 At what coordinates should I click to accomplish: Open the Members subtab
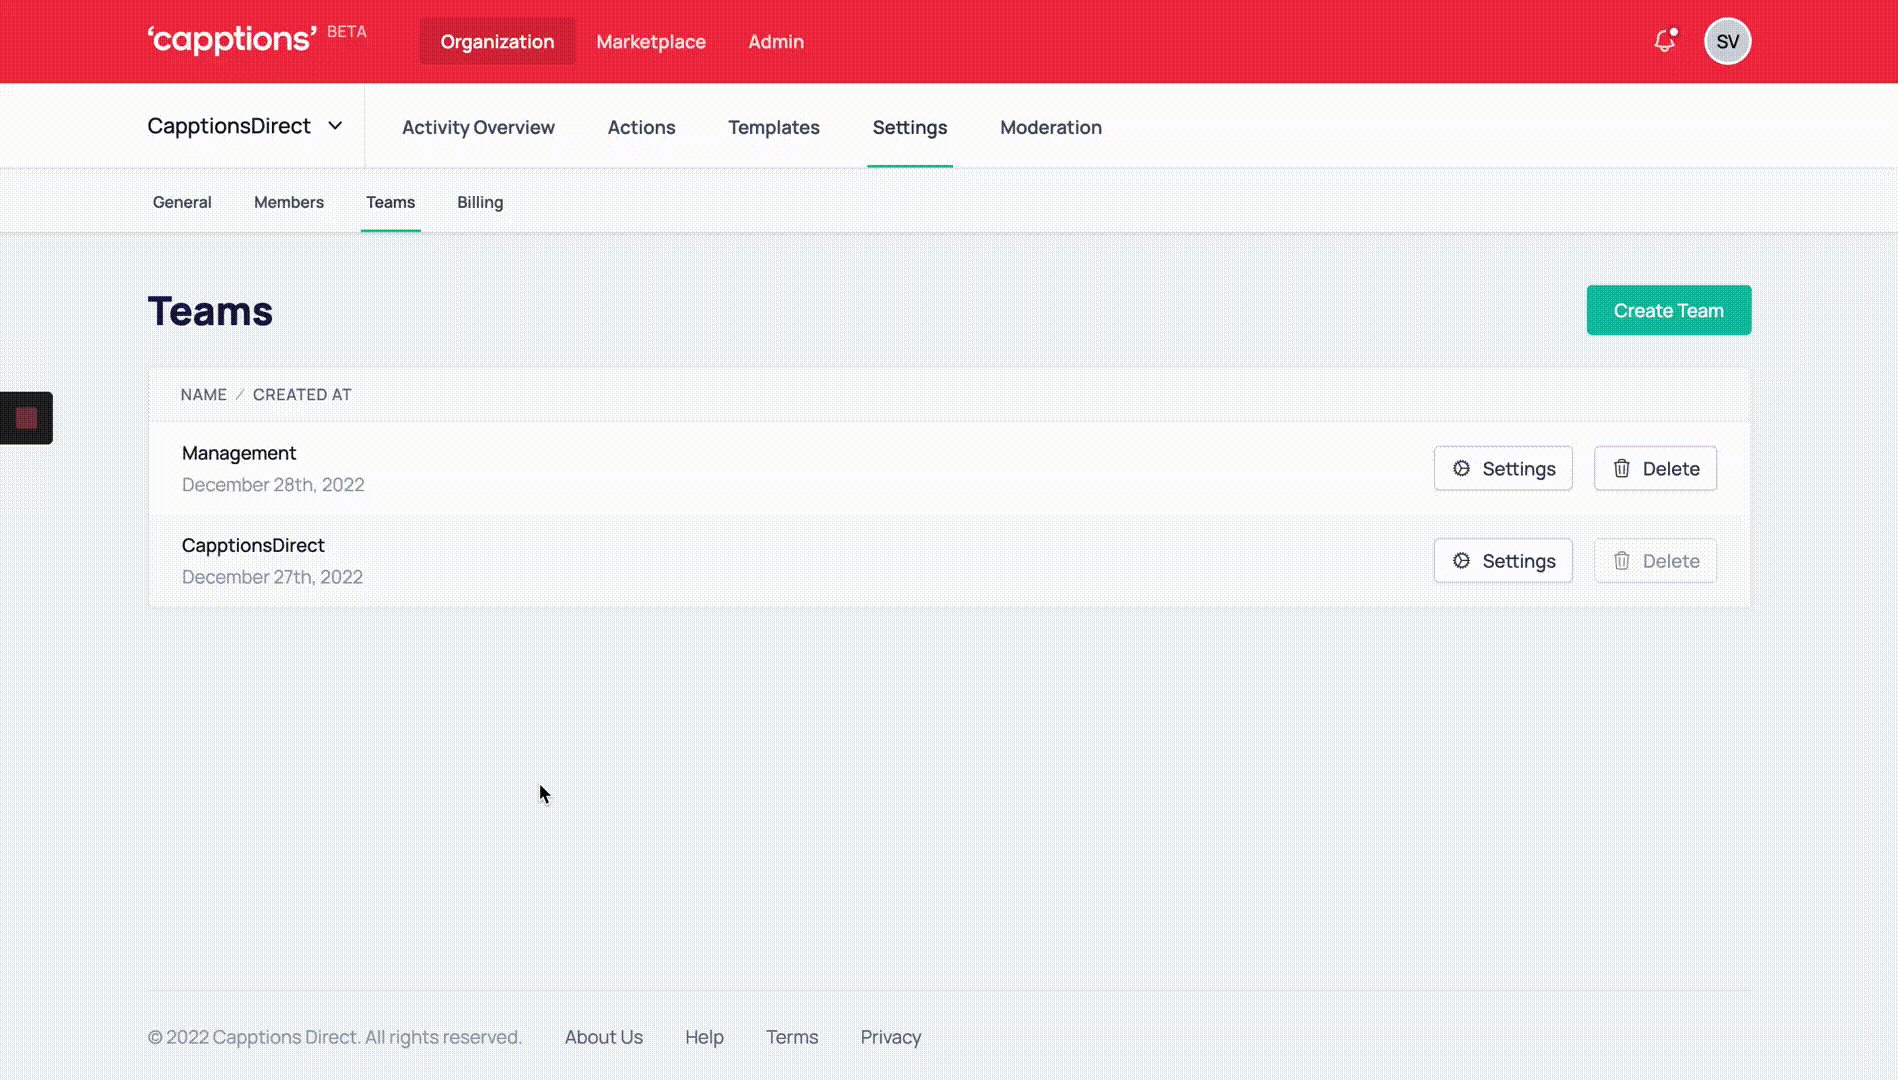[289, 202]
